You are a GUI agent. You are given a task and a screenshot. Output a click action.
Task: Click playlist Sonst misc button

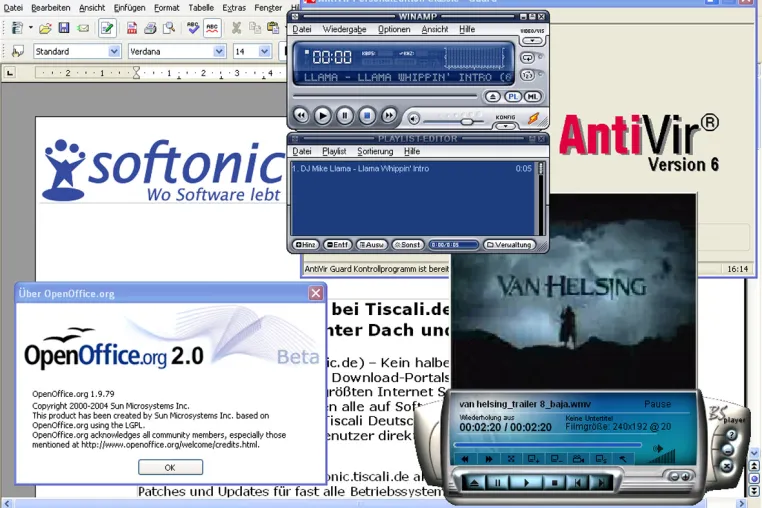[407, 245]
